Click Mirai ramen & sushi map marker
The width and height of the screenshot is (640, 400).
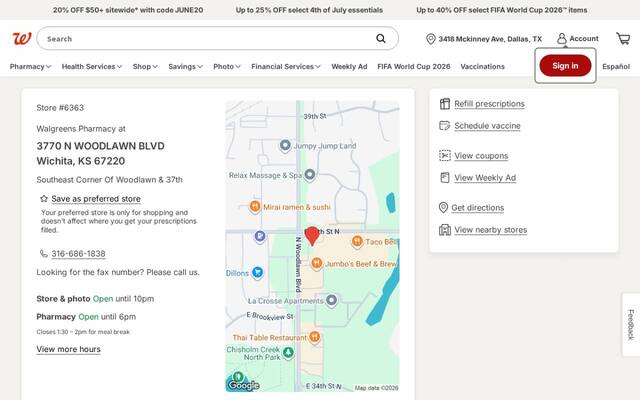click(255, 207)
